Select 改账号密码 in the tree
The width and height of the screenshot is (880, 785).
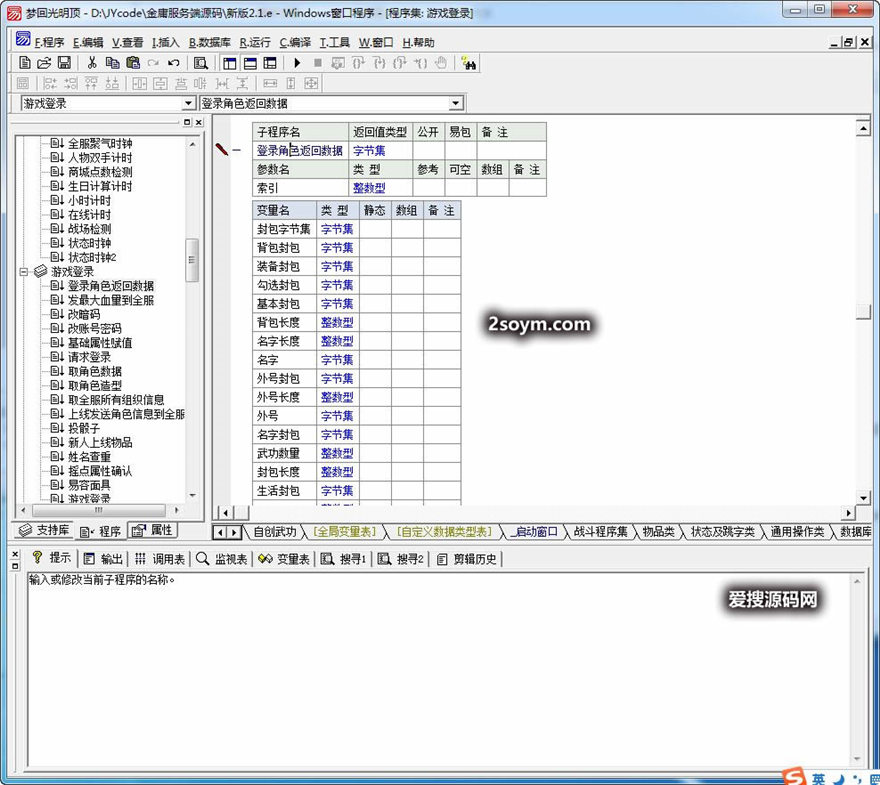94,328
